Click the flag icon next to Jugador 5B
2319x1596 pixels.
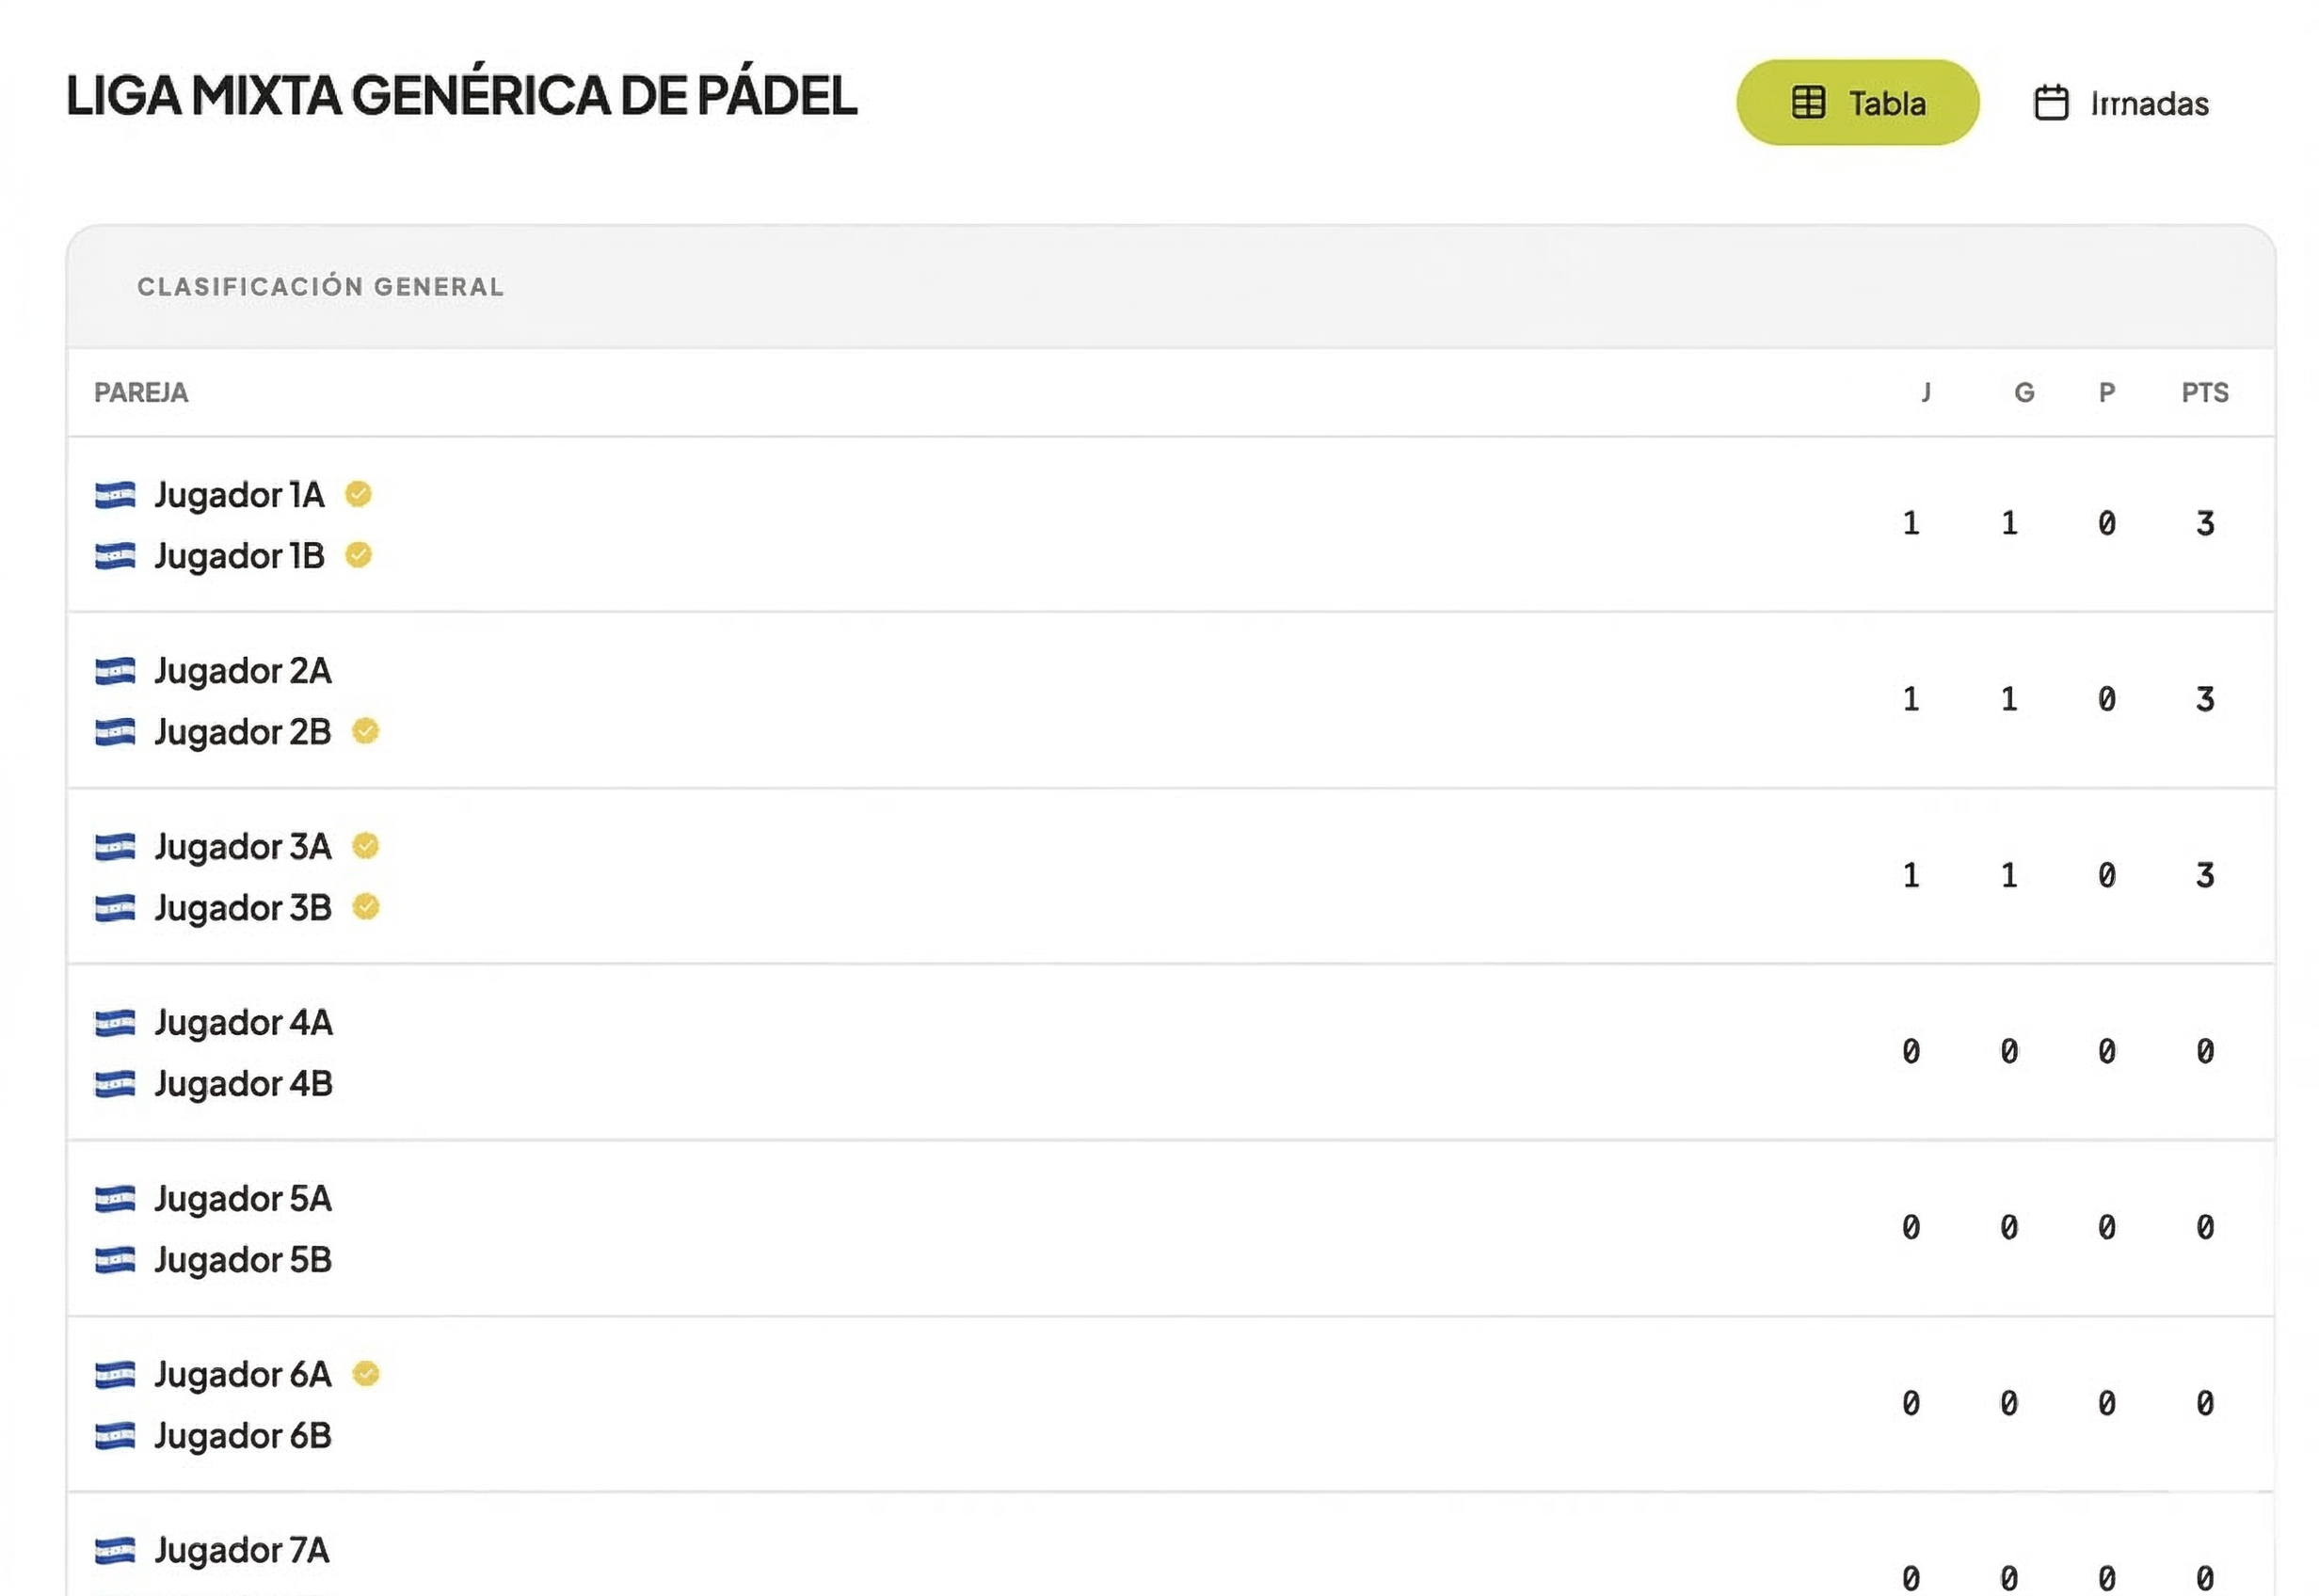pos(115,1260)
